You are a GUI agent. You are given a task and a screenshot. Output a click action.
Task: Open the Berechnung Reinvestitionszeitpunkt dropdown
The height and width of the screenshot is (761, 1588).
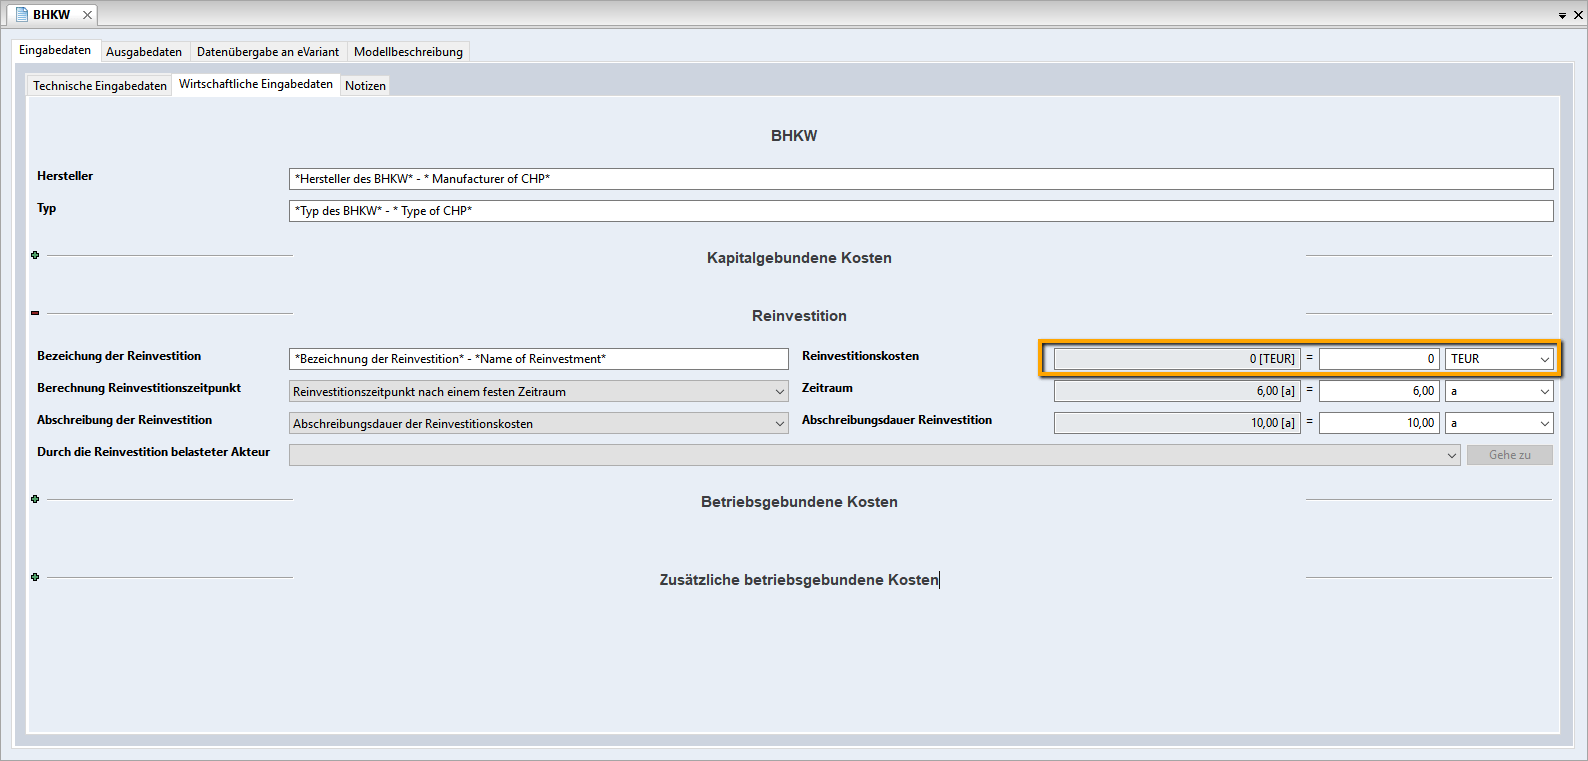pos(539,392)
